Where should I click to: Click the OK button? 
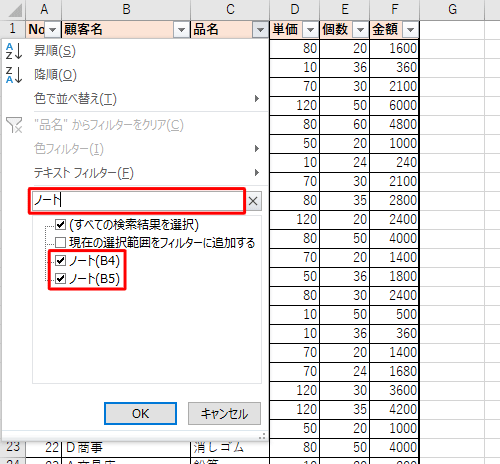(140, 413)
